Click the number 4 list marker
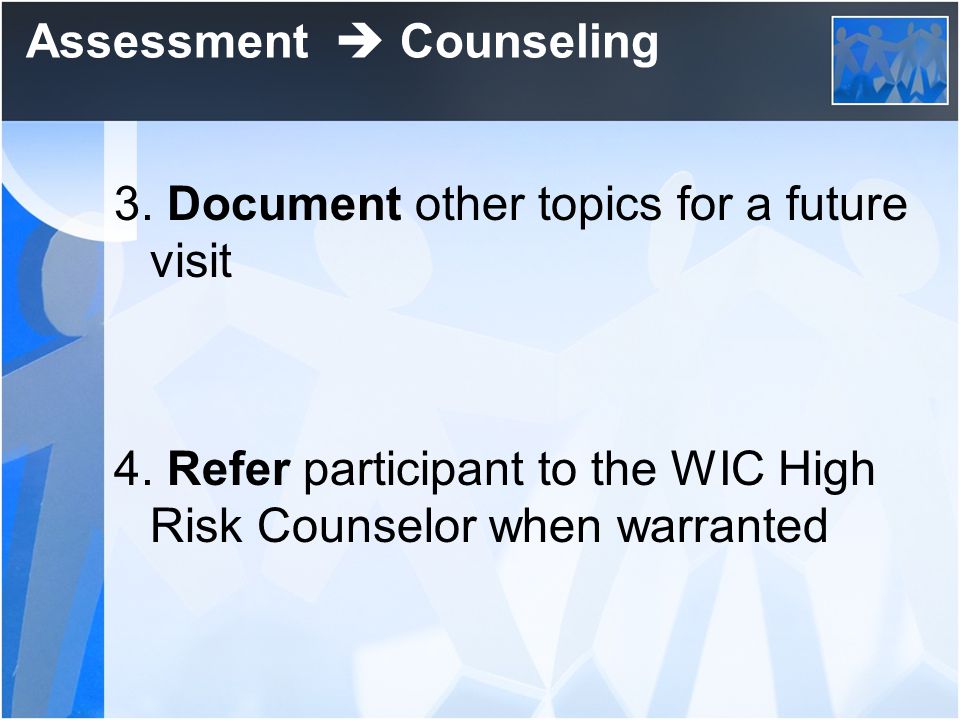The image size is (960, 720). pyautogui.click(x=133, y=469)
